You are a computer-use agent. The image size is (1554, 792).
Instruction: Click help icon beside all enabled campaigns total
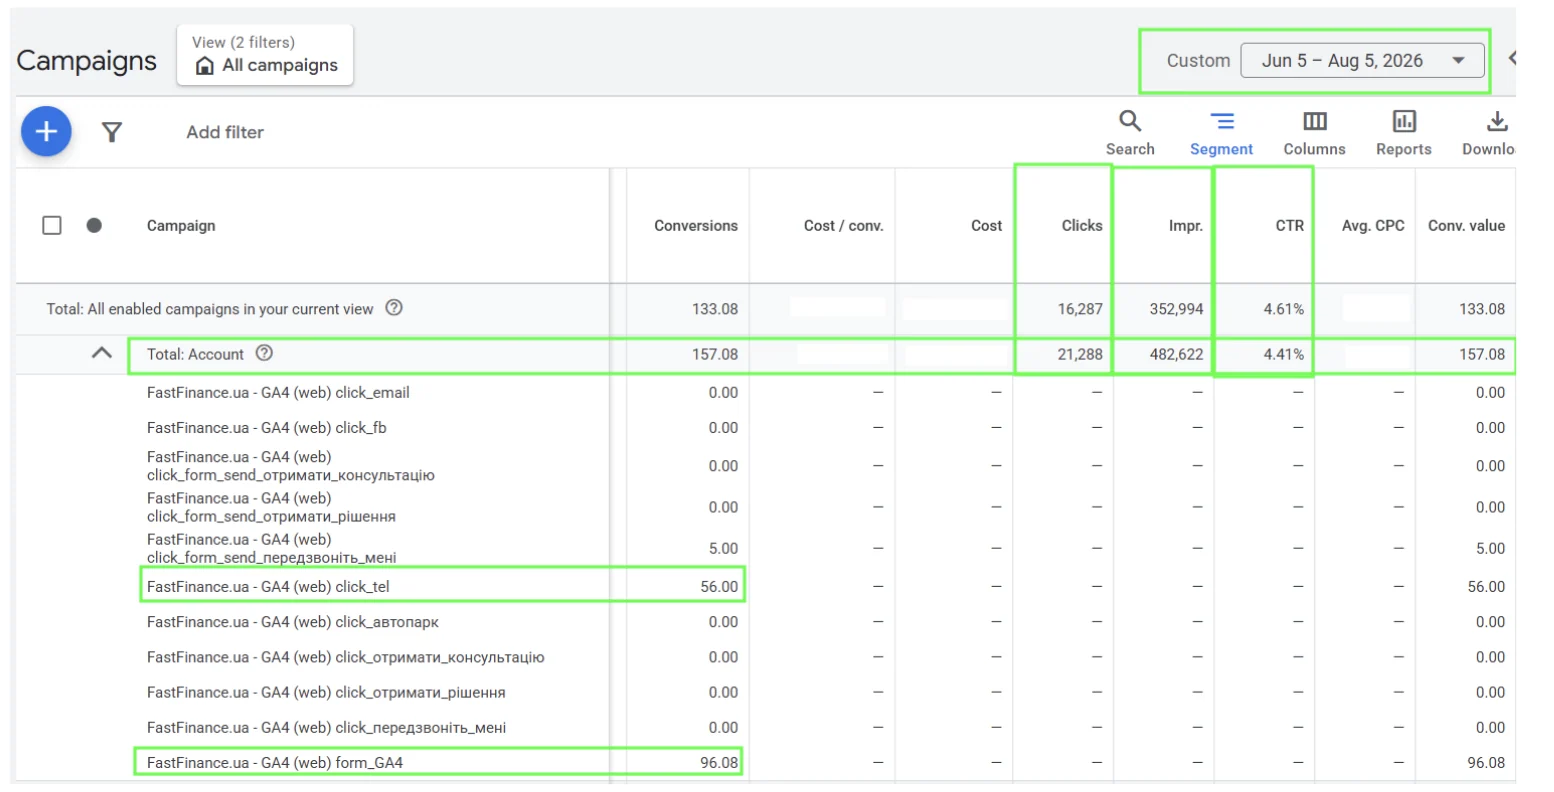click(x=394, y=308)
